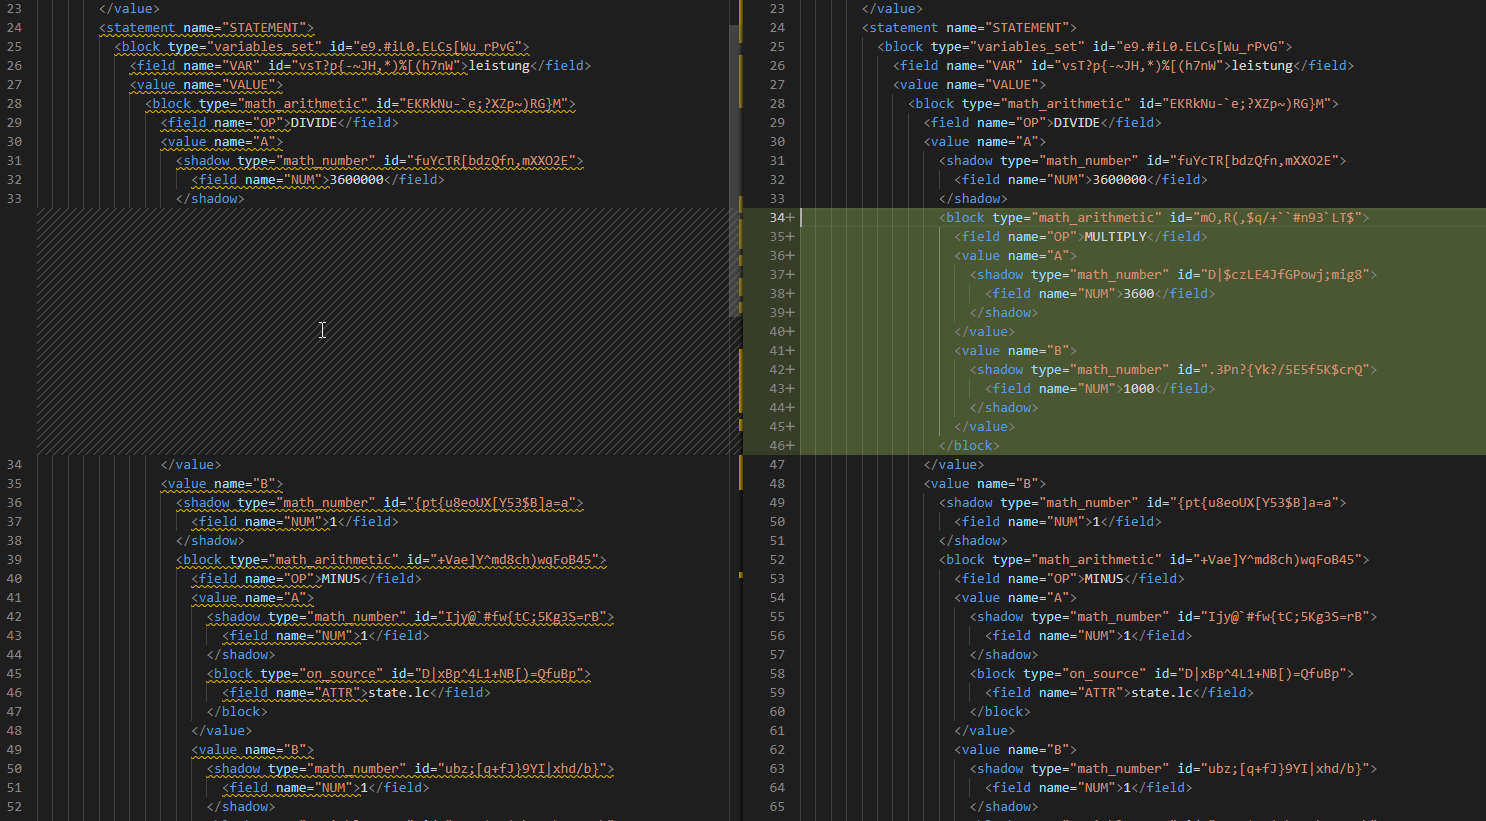Click the MULTIPLY operator value on added line 35
Image resolution: width=1486 pixels, height=821 pixels.
(1115, 237)
